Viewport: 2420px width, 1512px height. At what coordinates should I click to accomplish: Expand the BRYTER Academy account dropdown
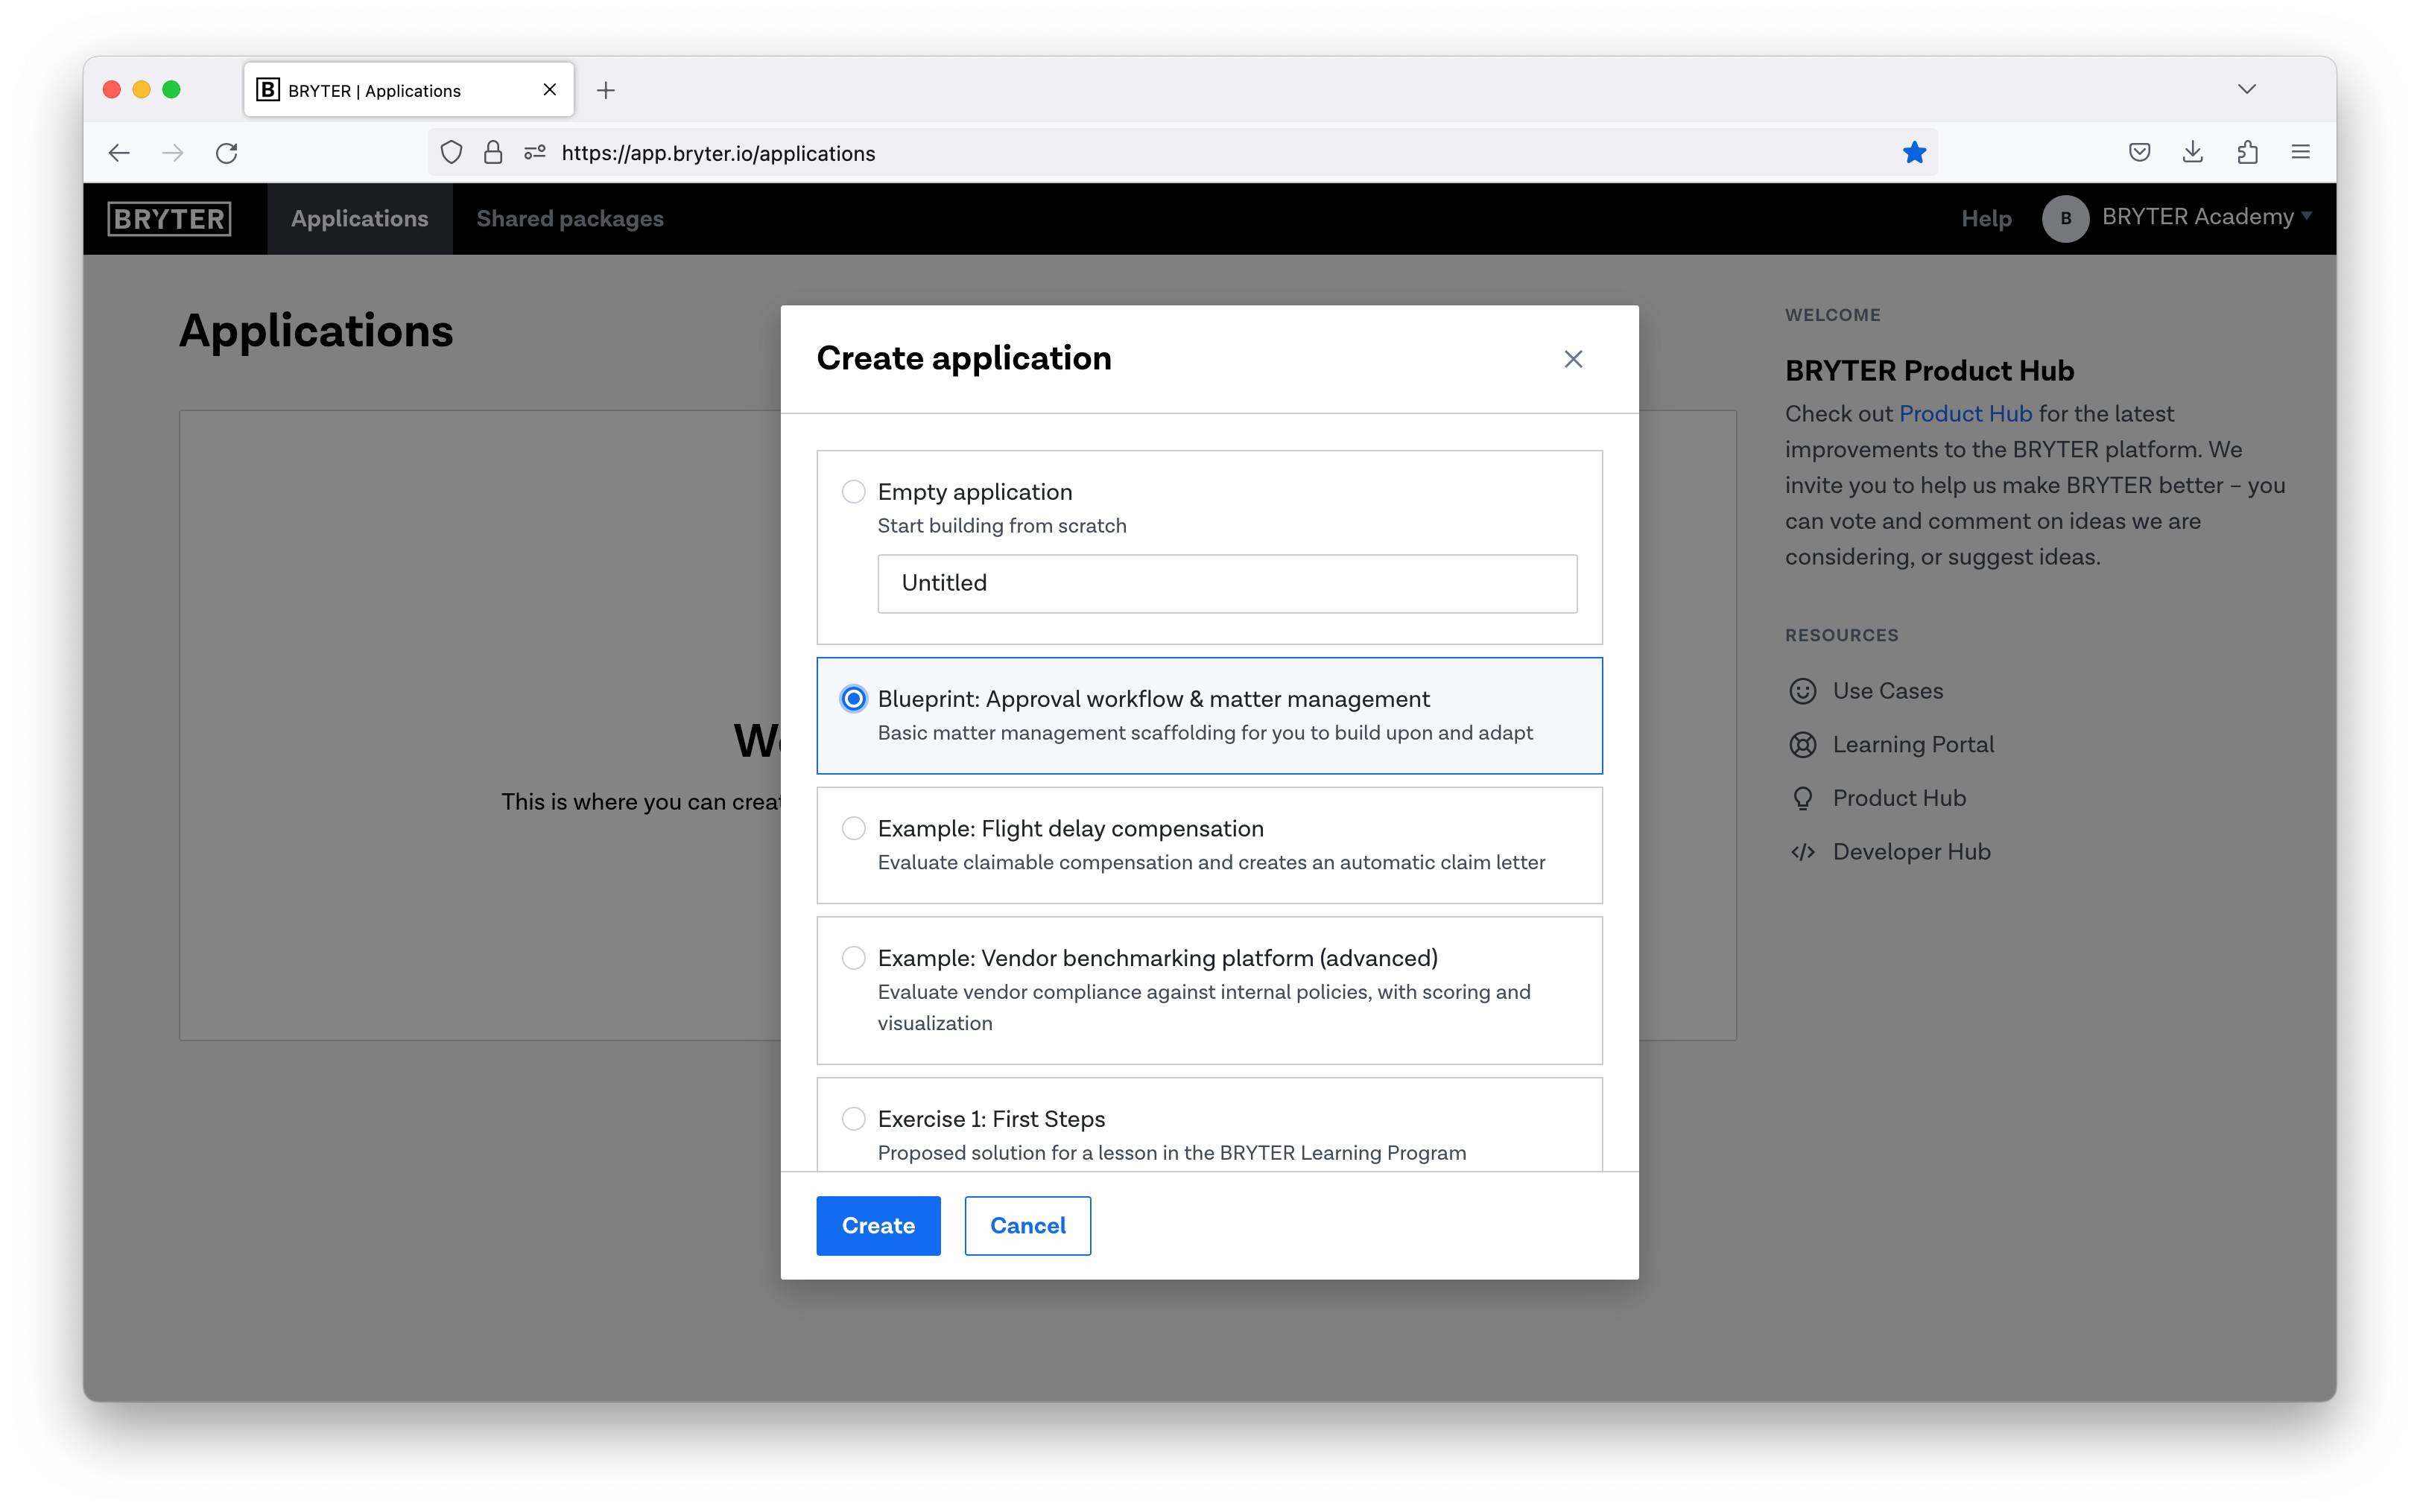(2205, 217)
